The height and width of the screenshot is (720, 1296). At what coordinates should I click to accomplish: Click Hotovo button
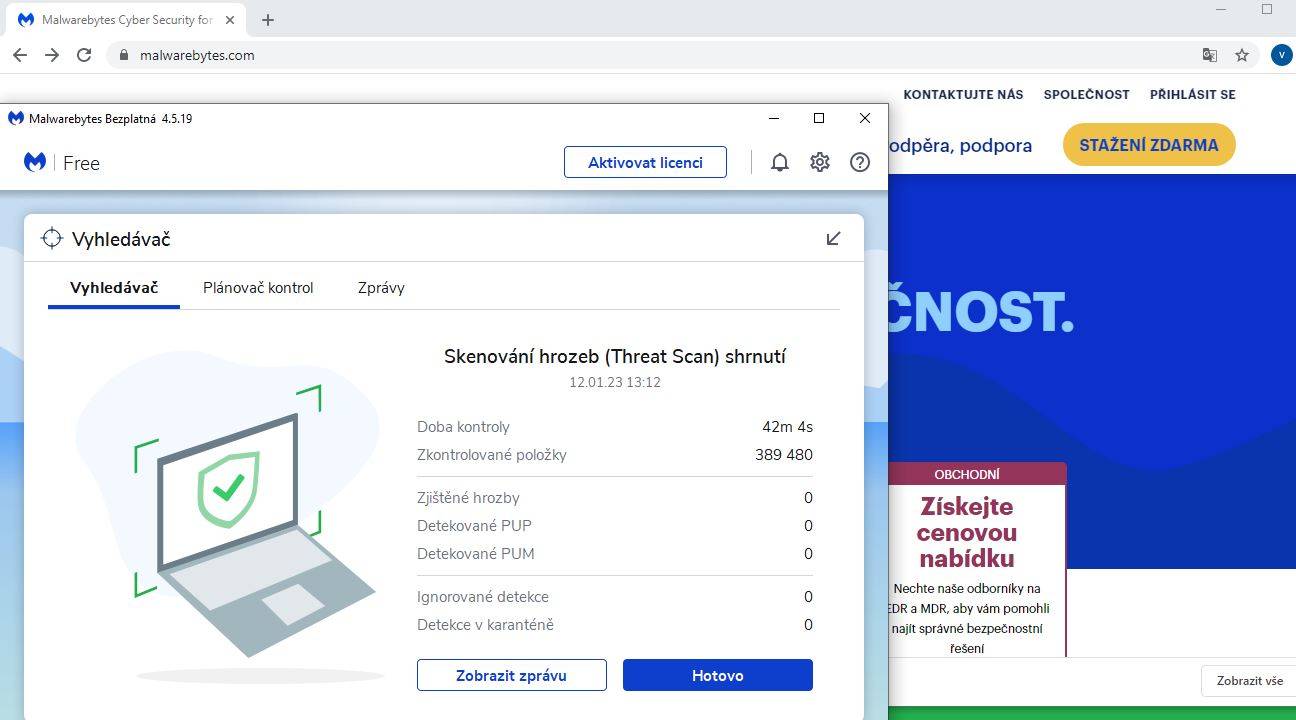[718, 675]
